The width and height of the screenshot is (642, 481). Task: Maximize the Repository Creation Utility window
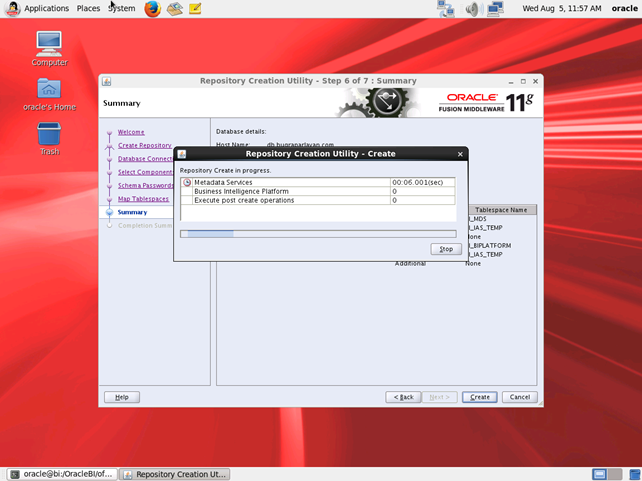[523, 81]
